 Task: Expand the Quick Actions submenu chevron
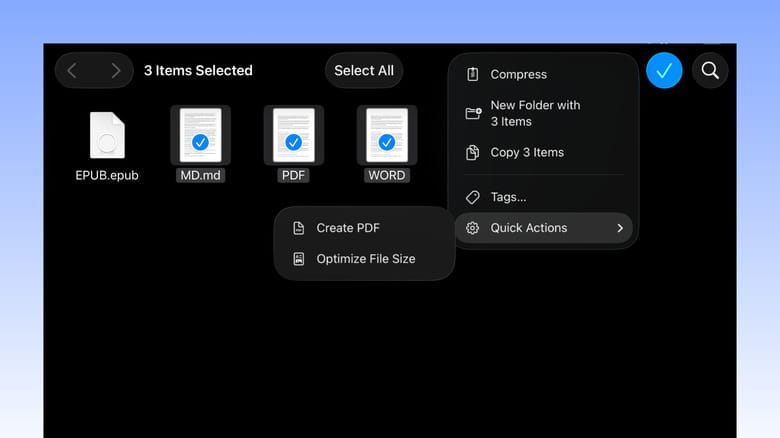point(620,228)
